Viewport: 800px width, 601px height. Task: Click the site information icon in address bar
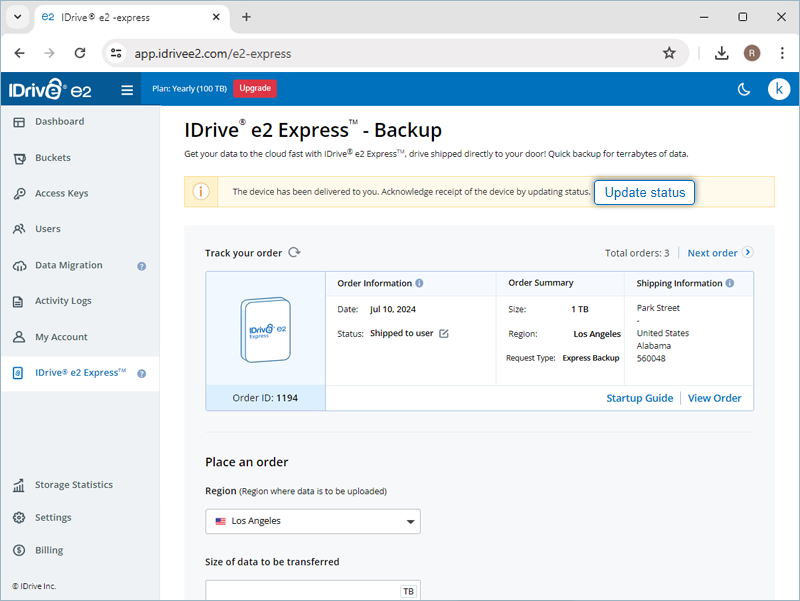(x=116, y=53)
